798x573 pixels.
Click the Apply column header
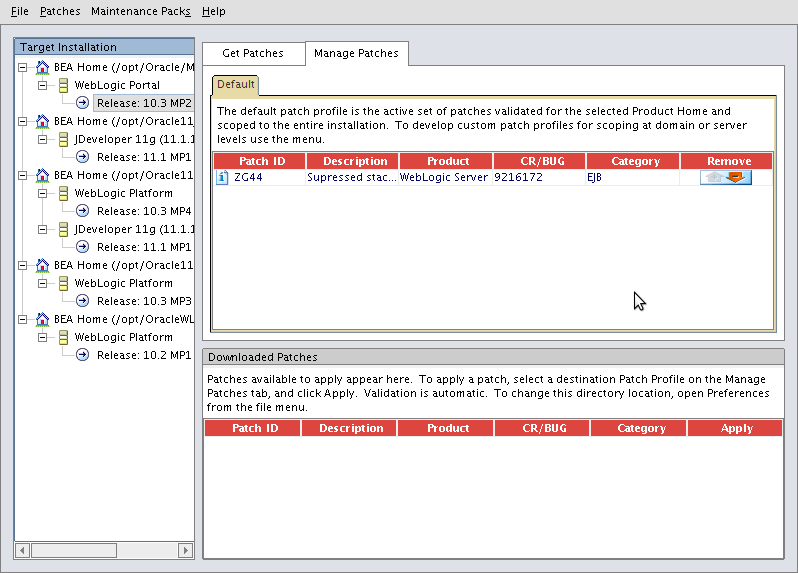[x=735, y=428]
